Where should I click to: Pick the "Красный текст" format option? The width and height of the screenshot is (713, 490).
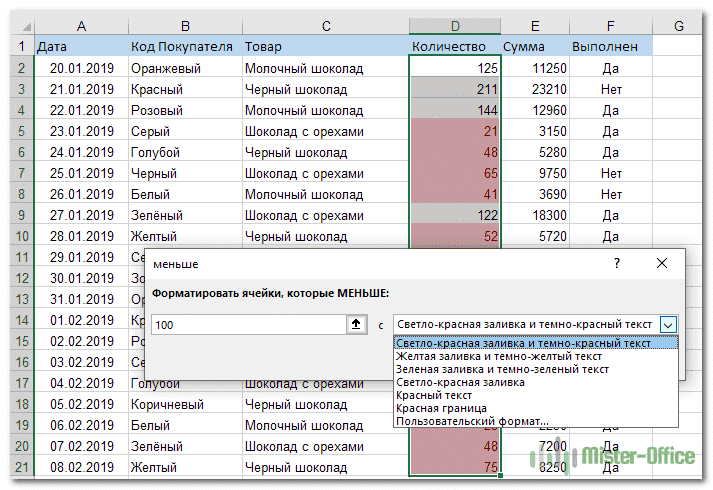pos(434,395)
